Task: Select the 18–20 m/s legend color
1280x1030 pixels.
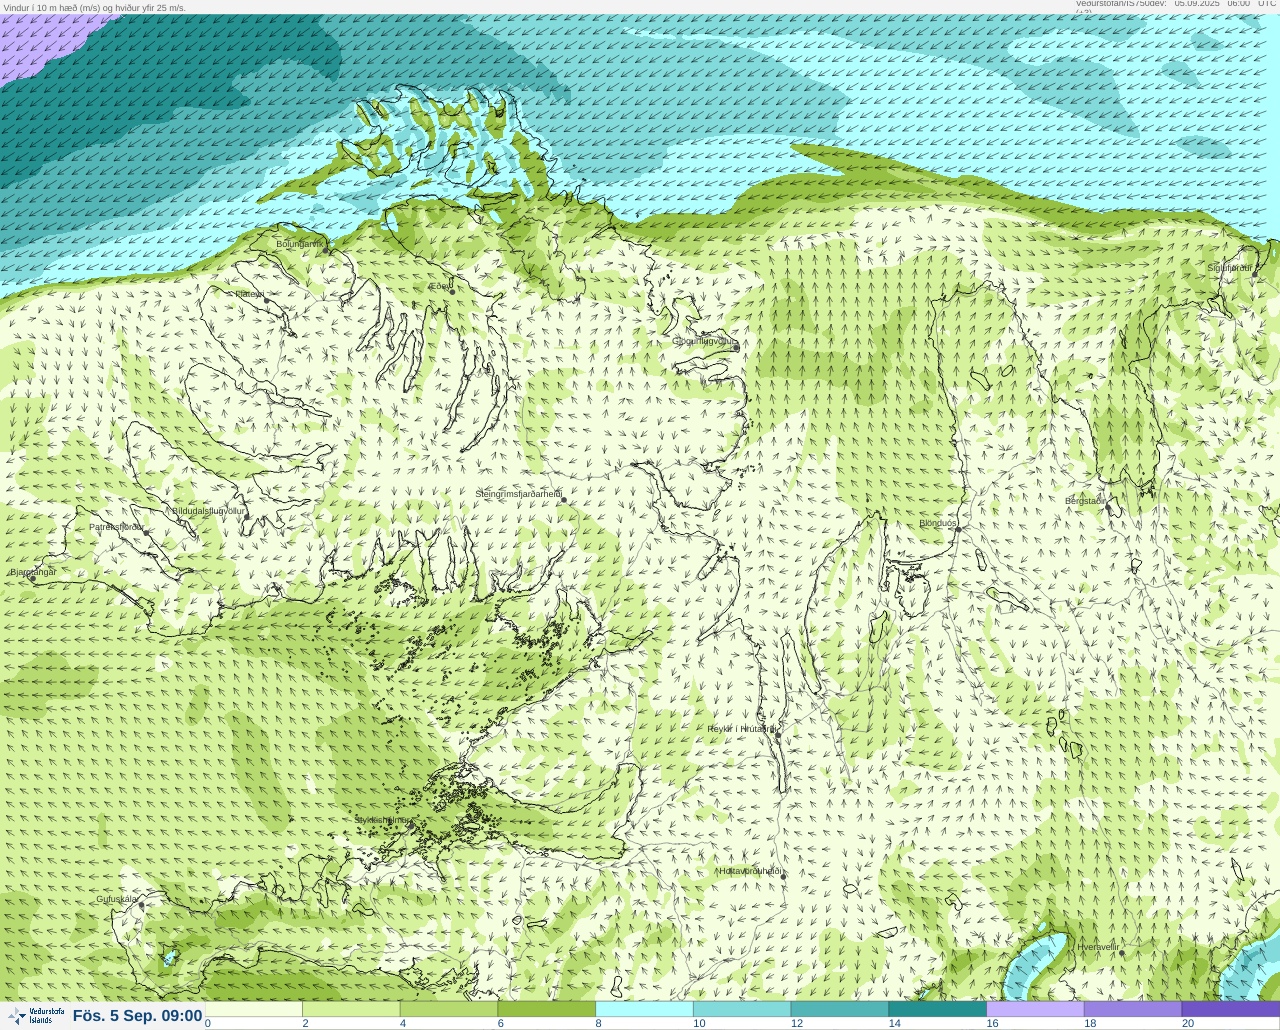Action: click(x=1133, y=1009)
